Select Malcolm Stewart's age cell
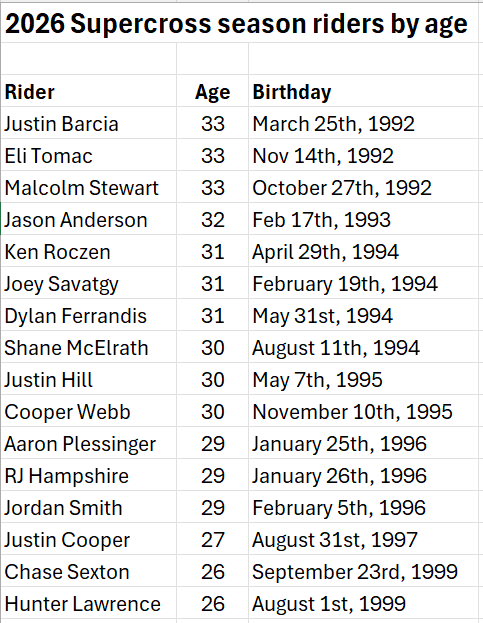483x623 pixels. [213, 187]
